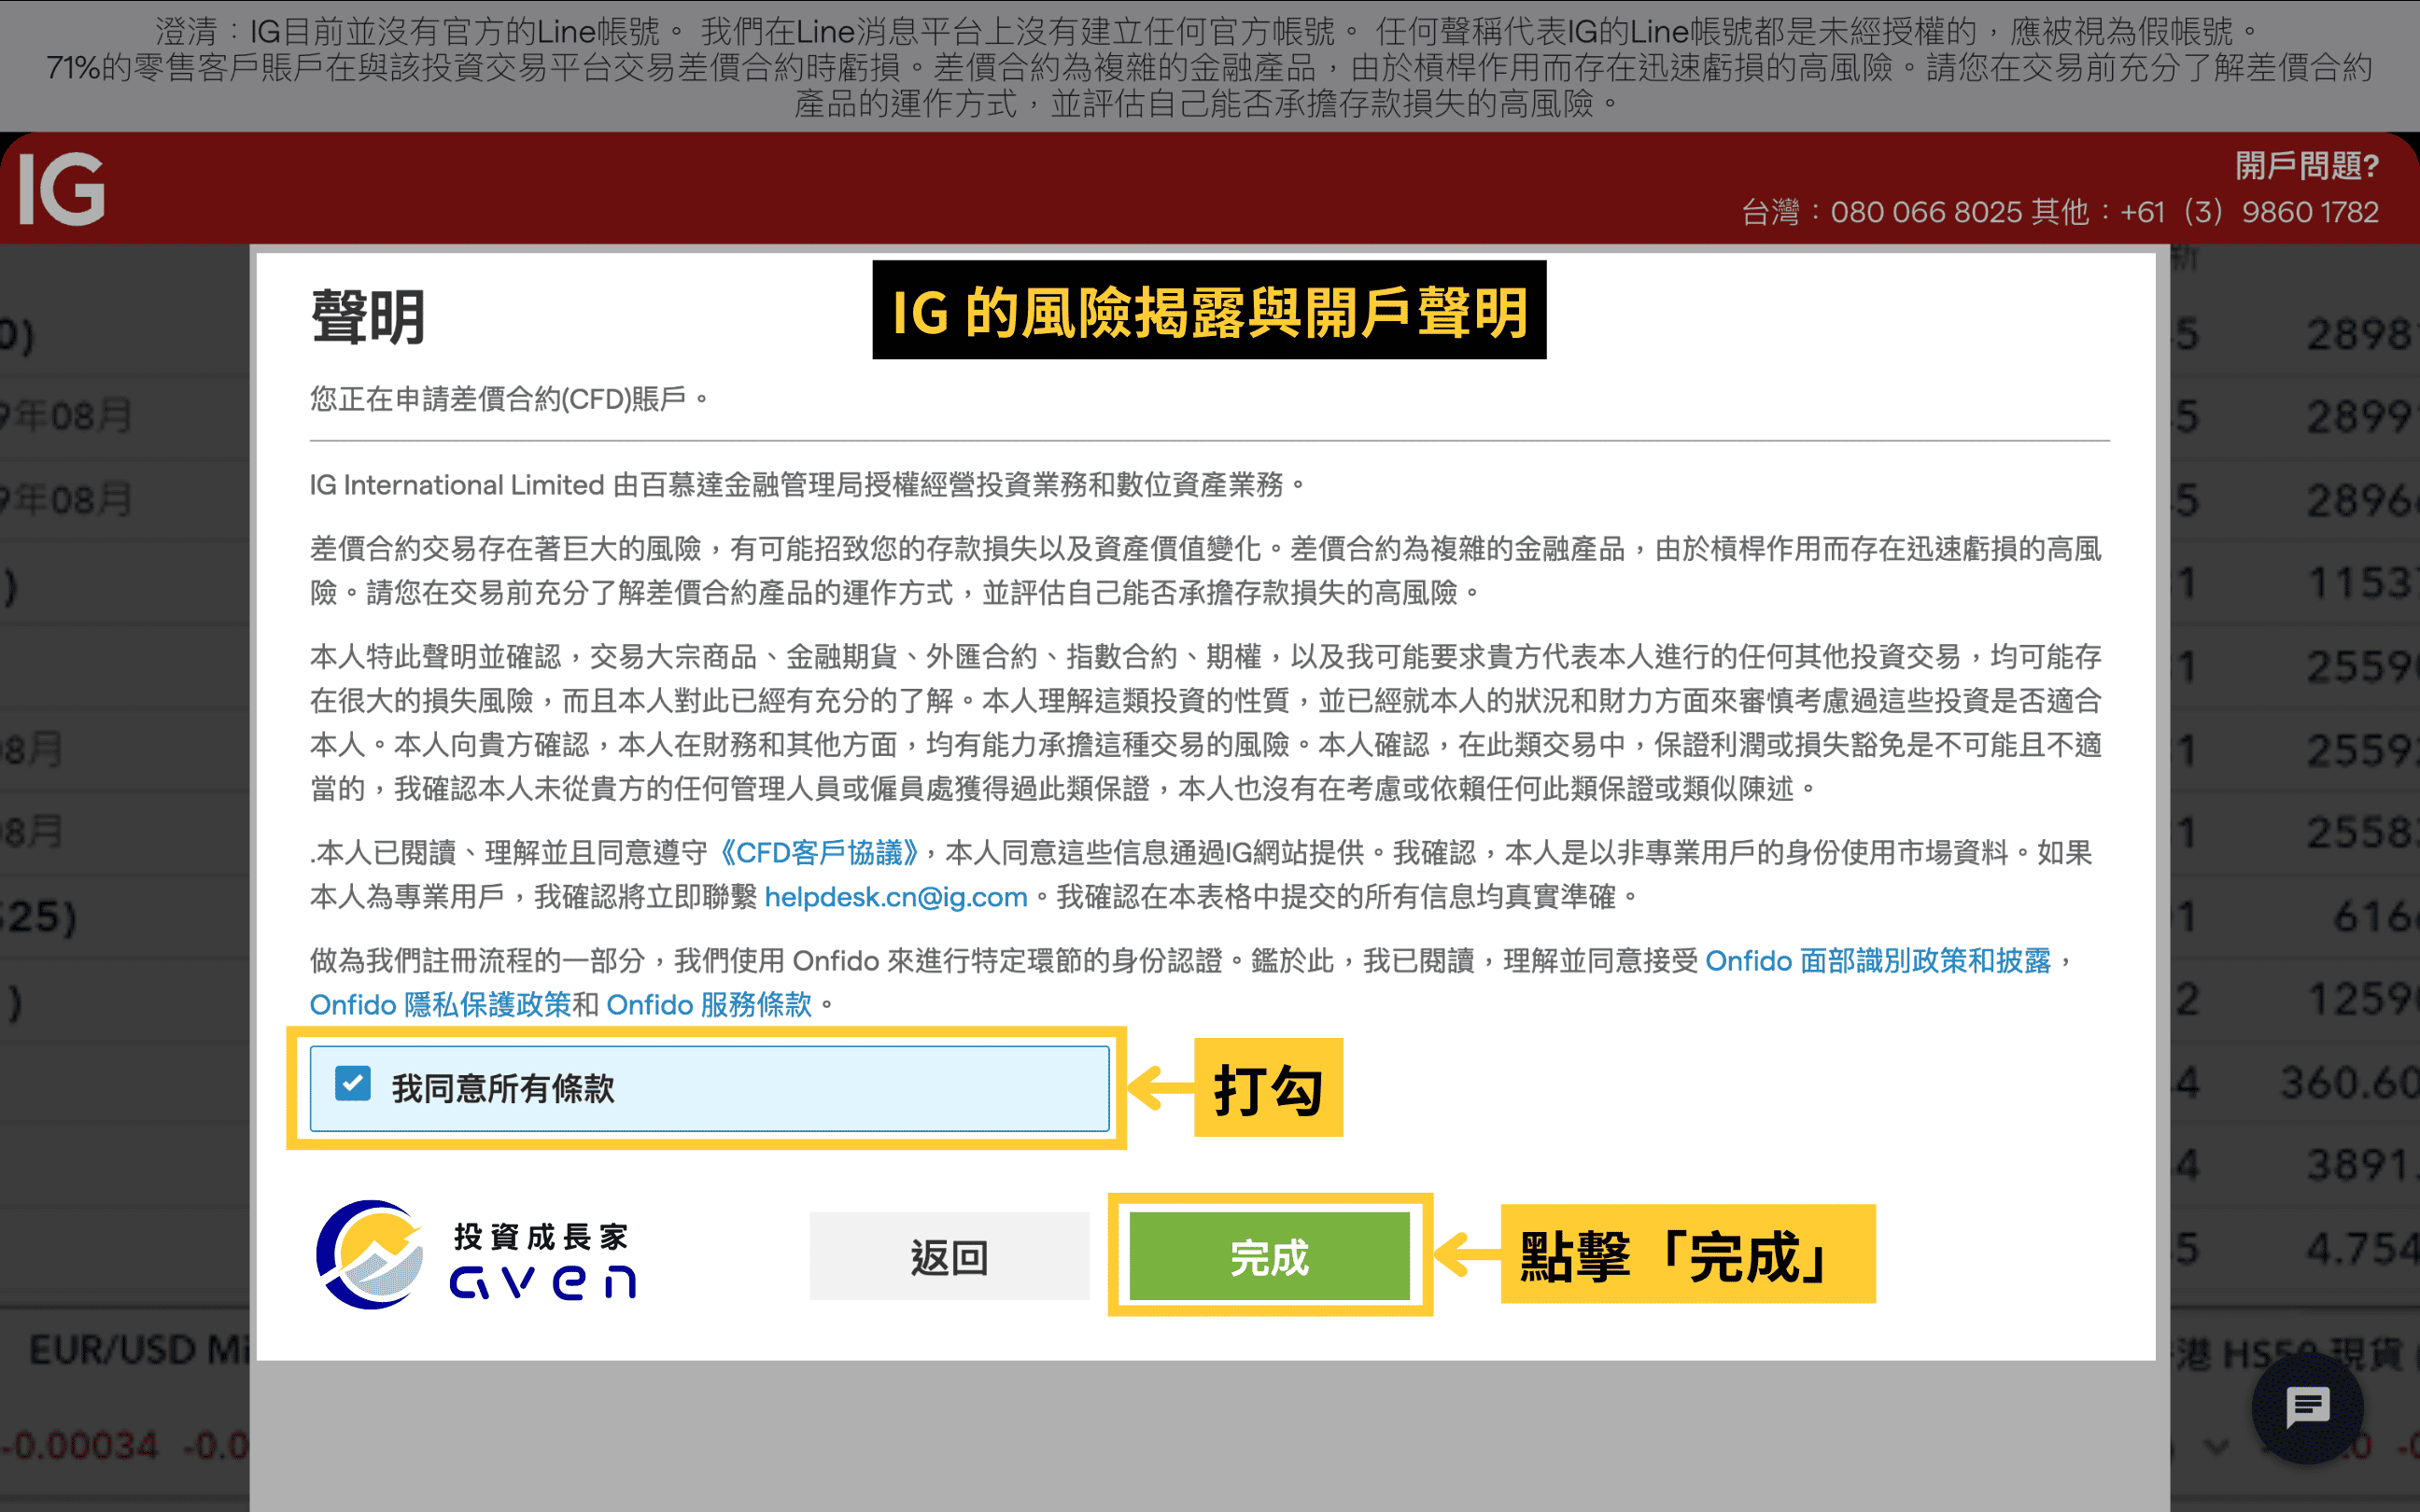
Task: Check the 我同意所有條款 agreement checkbox
Action: [353, 1083]
